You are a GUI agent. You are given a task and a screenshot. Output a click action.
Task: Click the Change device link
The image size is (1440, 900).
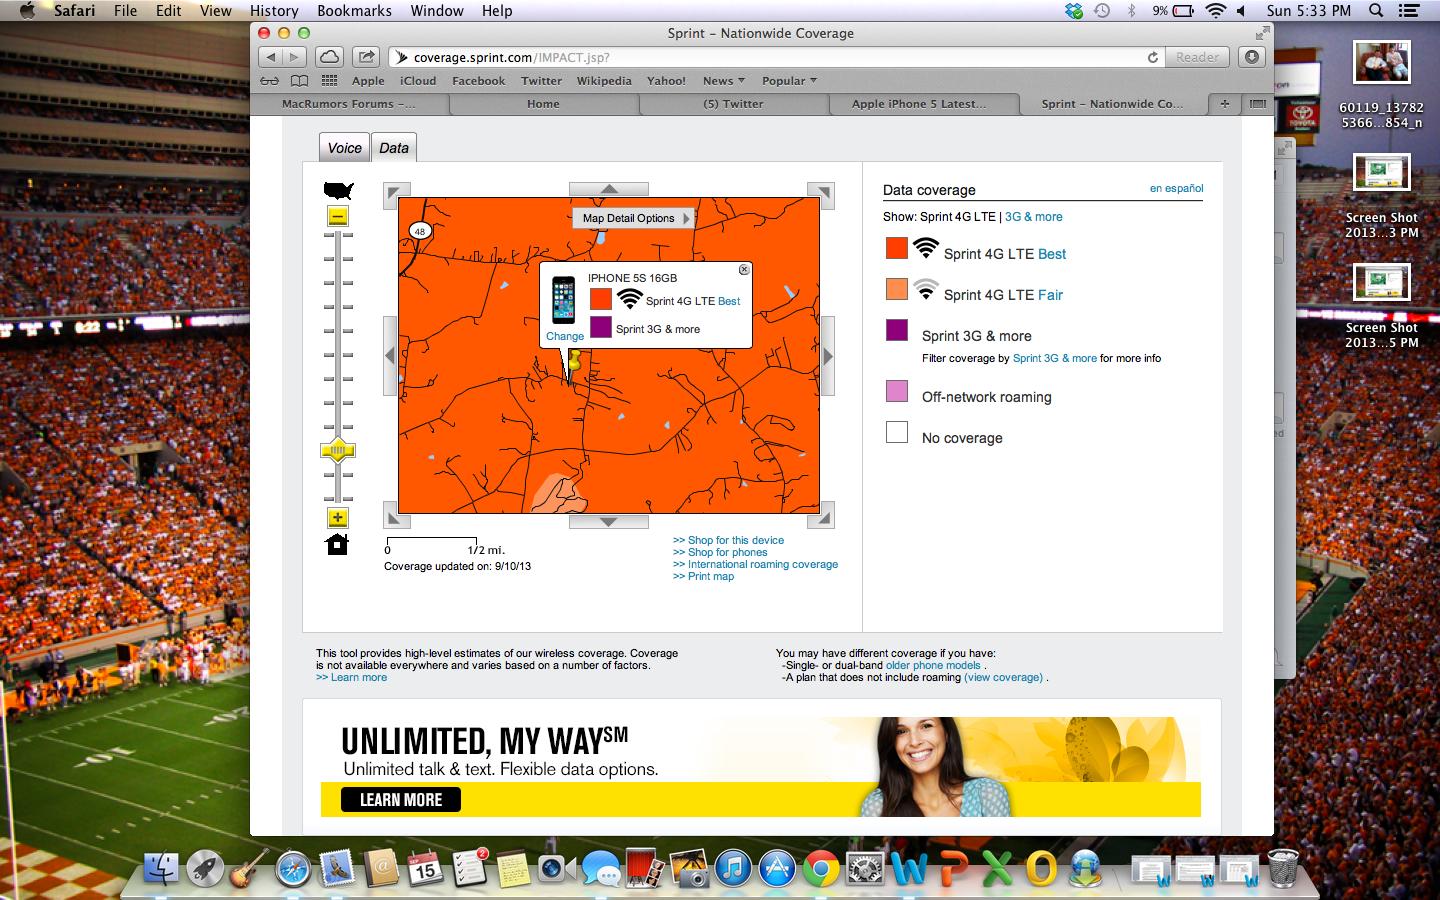coord(565,336)
